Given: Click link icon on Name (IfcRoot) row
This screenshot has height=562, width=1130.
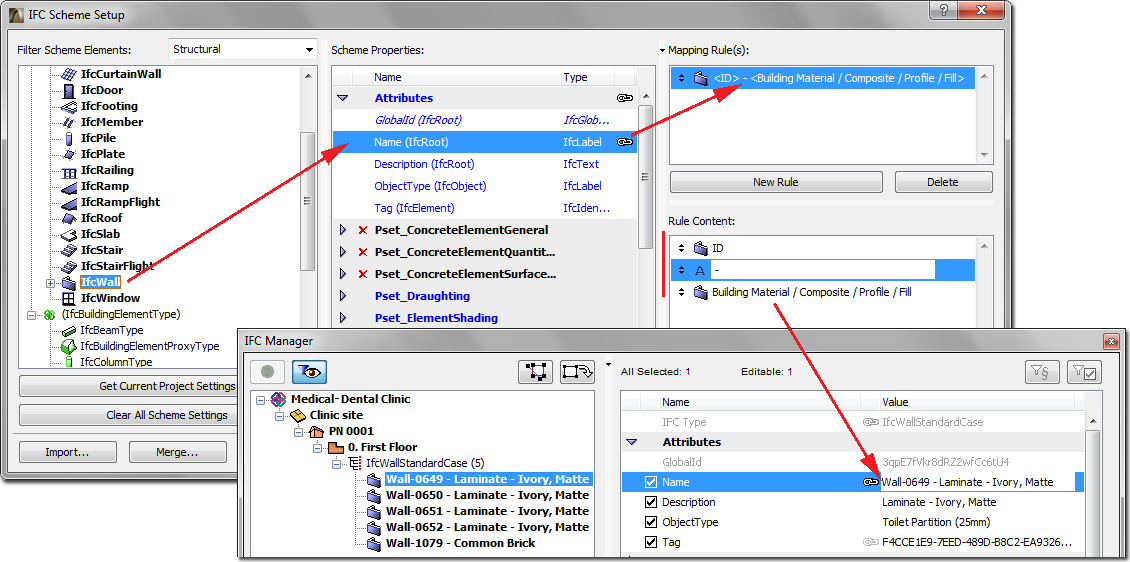Looking at the screenshot, I should tap(625, 142).
